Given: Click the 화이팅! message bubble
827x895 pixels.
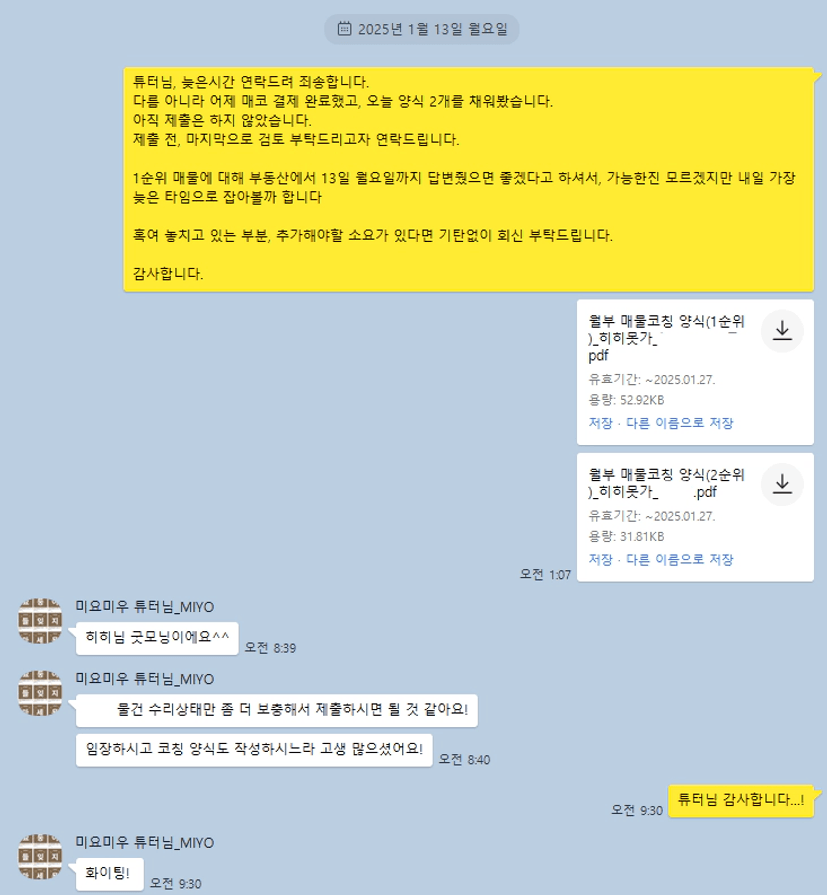Looking at the screenshot, I should pyautogui.click(x=109, y=874).
